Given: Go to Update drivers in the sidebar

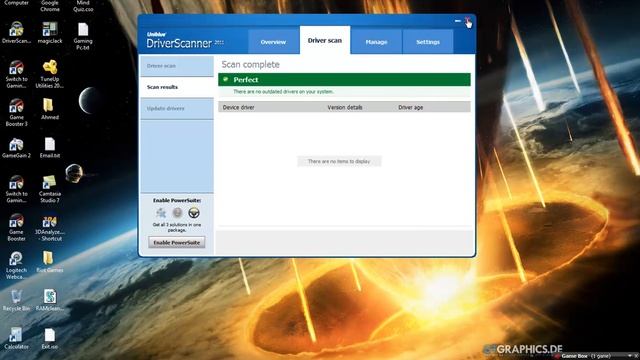Looking at the screenshot, I should tap(177, 109).
